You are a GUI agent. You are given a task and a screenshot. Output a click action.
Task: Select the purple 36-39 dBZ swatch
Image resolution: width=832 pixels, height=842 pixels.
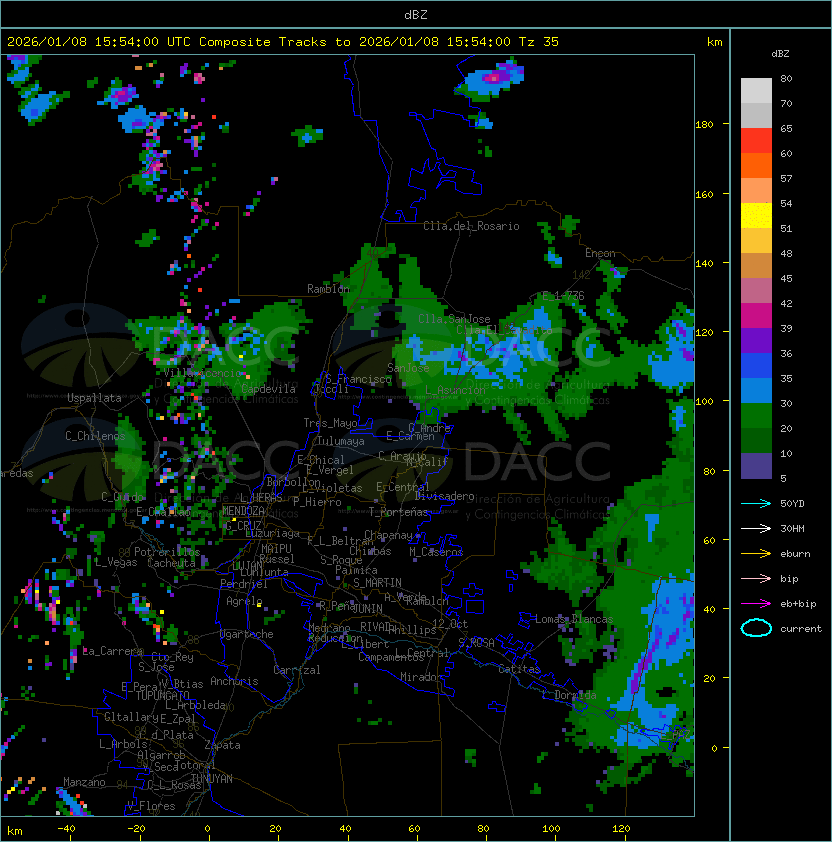coord(756,341)
